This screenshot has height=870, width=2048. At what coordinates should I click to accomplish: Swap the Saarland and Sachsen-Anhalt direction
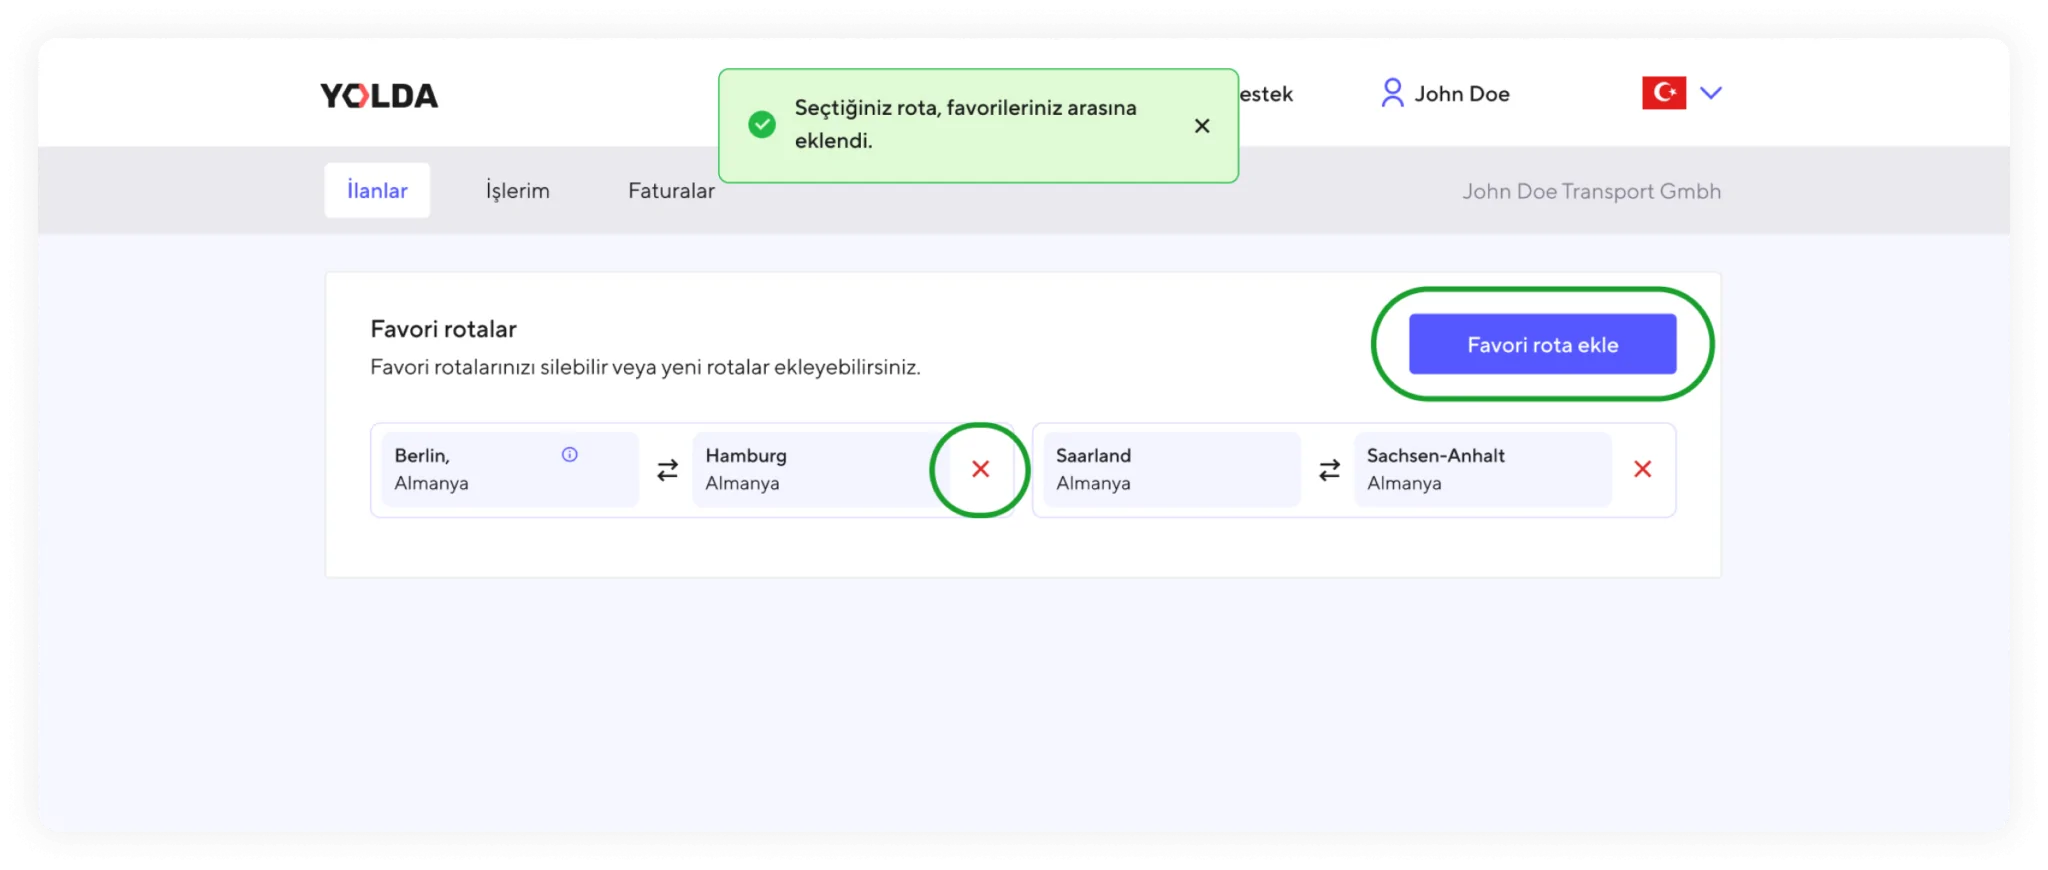(x=1329, y=470)
